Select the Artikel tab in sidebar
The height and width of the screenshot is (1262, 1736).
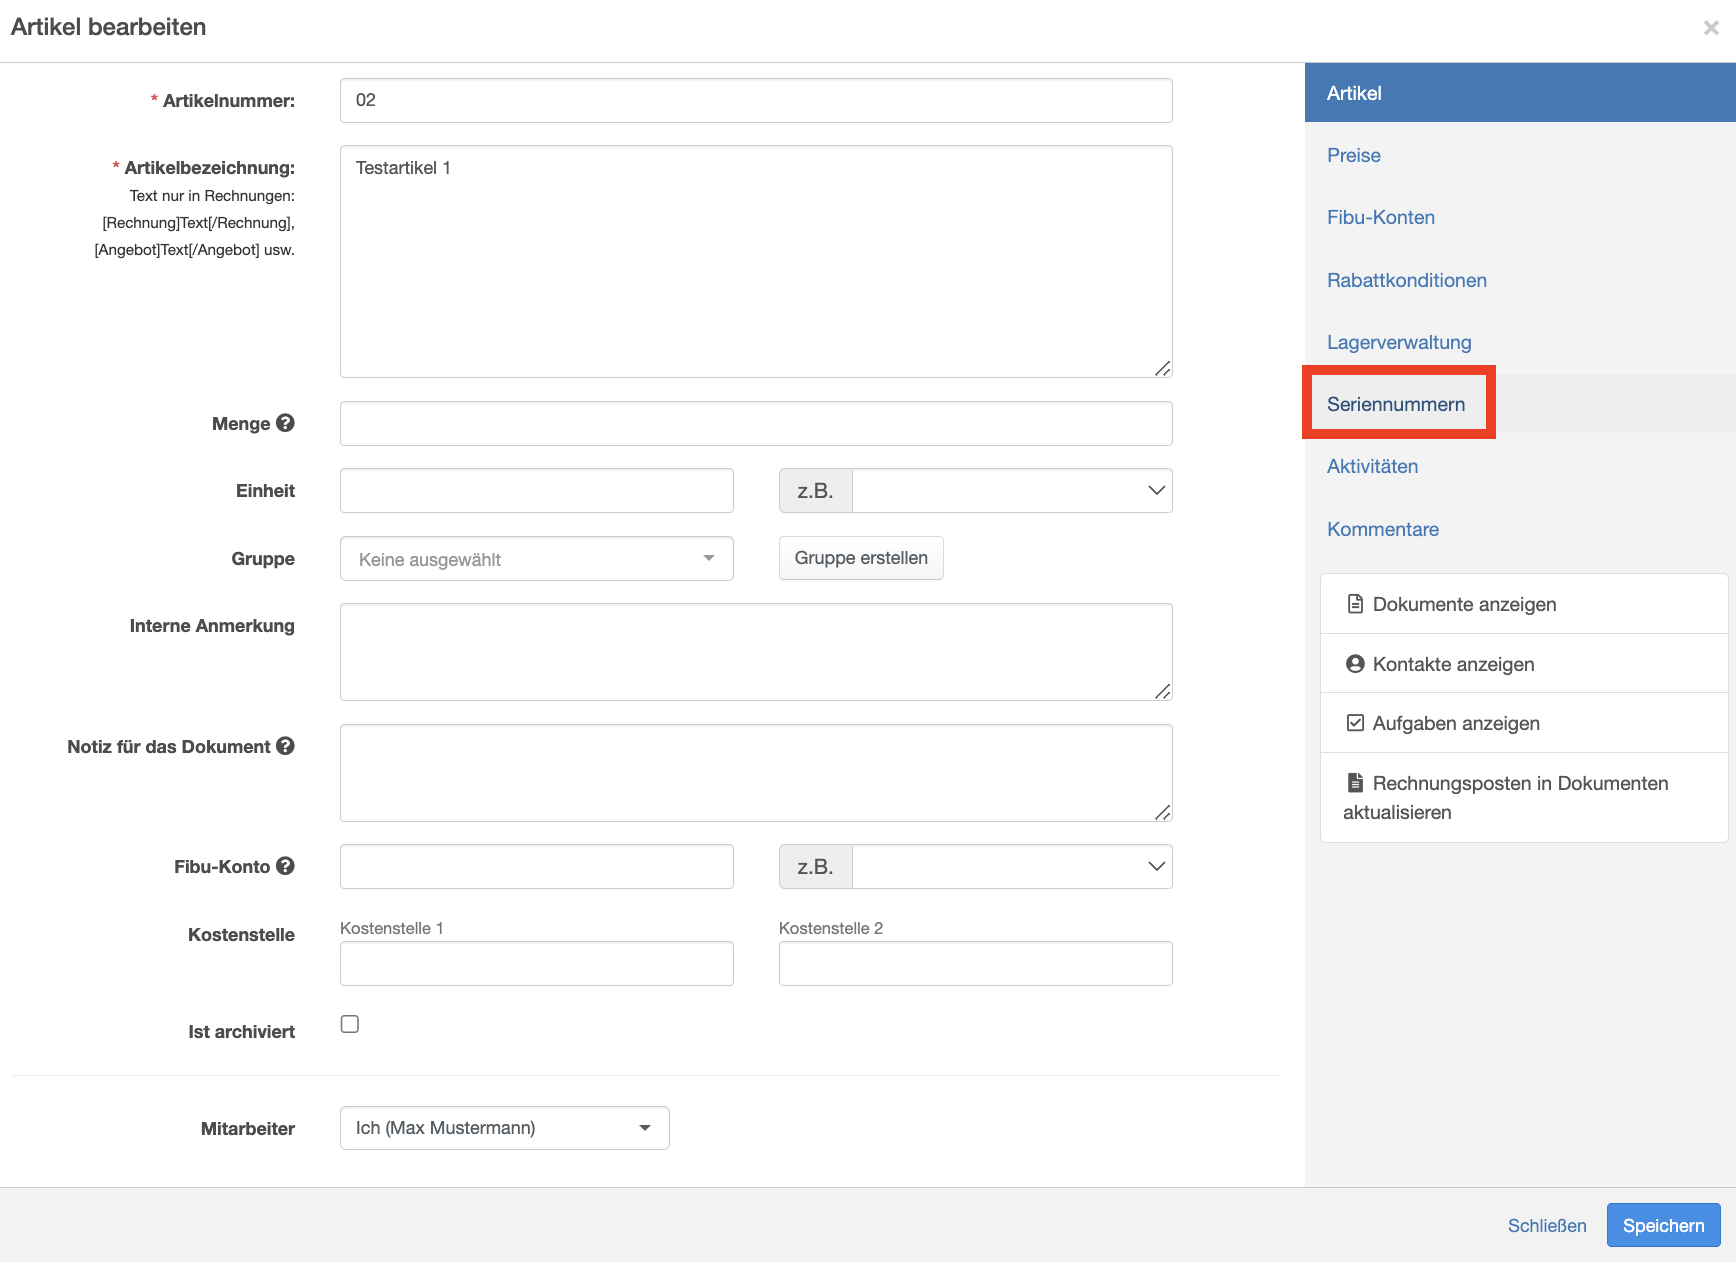pos(1520,93)
